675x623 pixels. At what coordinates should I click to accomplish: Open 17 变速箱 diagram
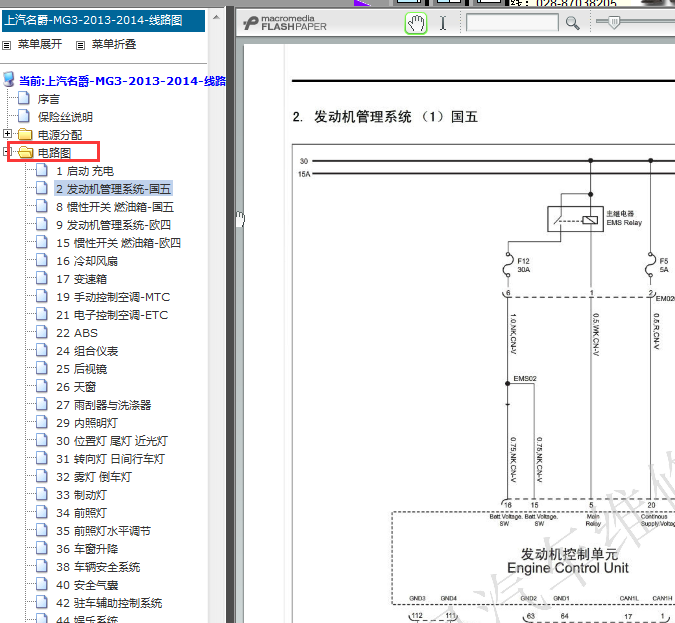tap(81, 279)
